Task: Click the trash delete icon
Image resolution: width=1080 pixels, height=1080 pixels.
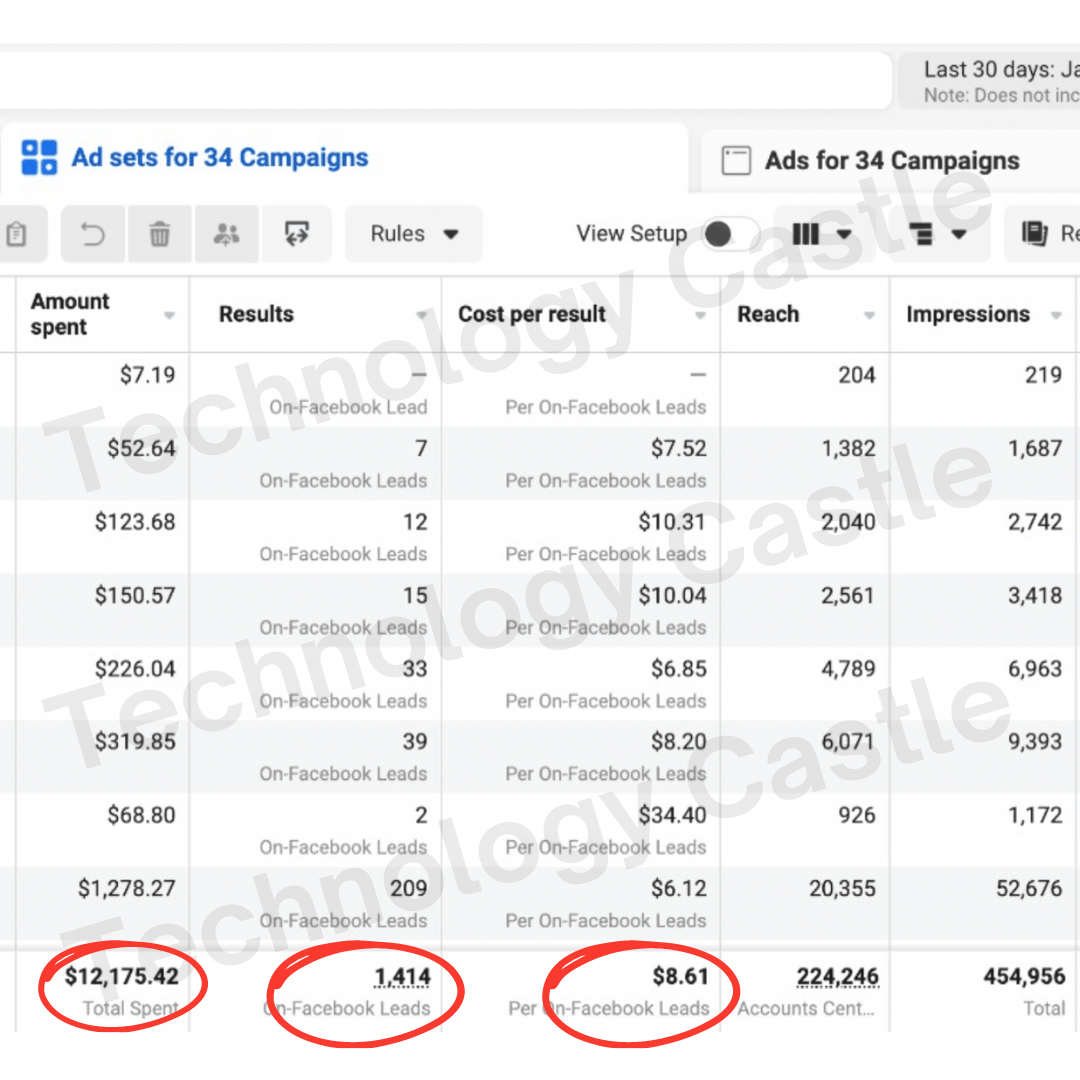Action: coord(159,234)
